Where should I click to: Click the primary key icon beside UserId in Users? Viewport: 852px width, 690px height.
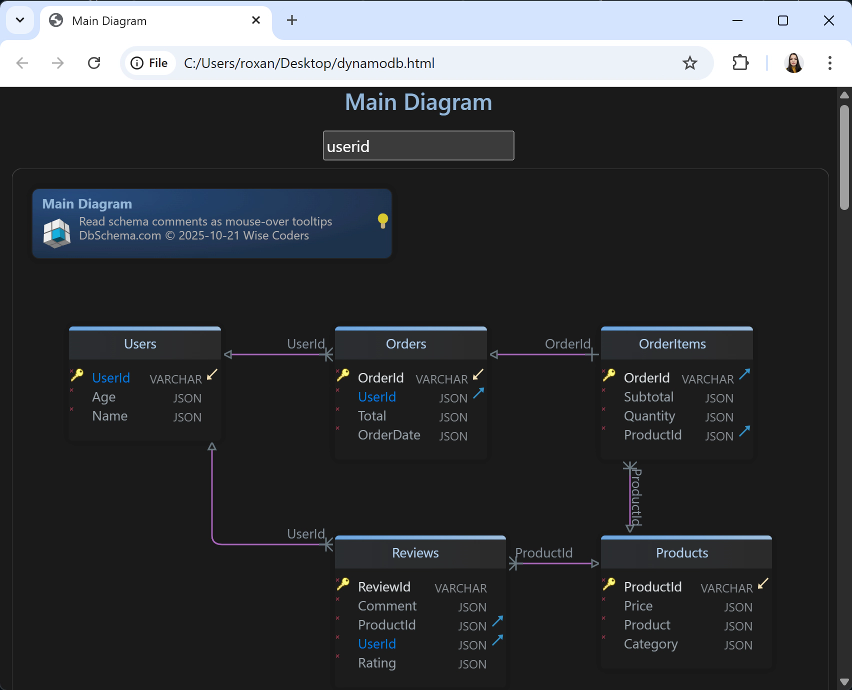point(77,376)
